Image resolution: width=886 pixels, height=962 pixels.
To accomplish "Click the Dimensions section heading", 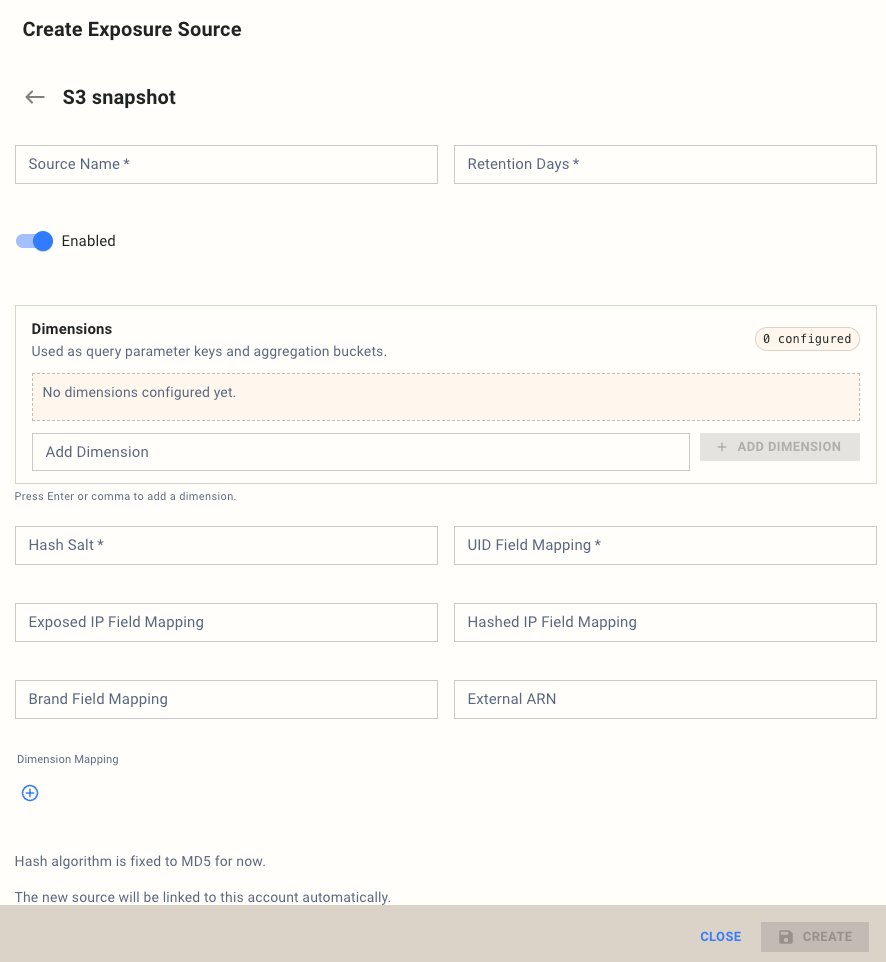I will (72, 328).
